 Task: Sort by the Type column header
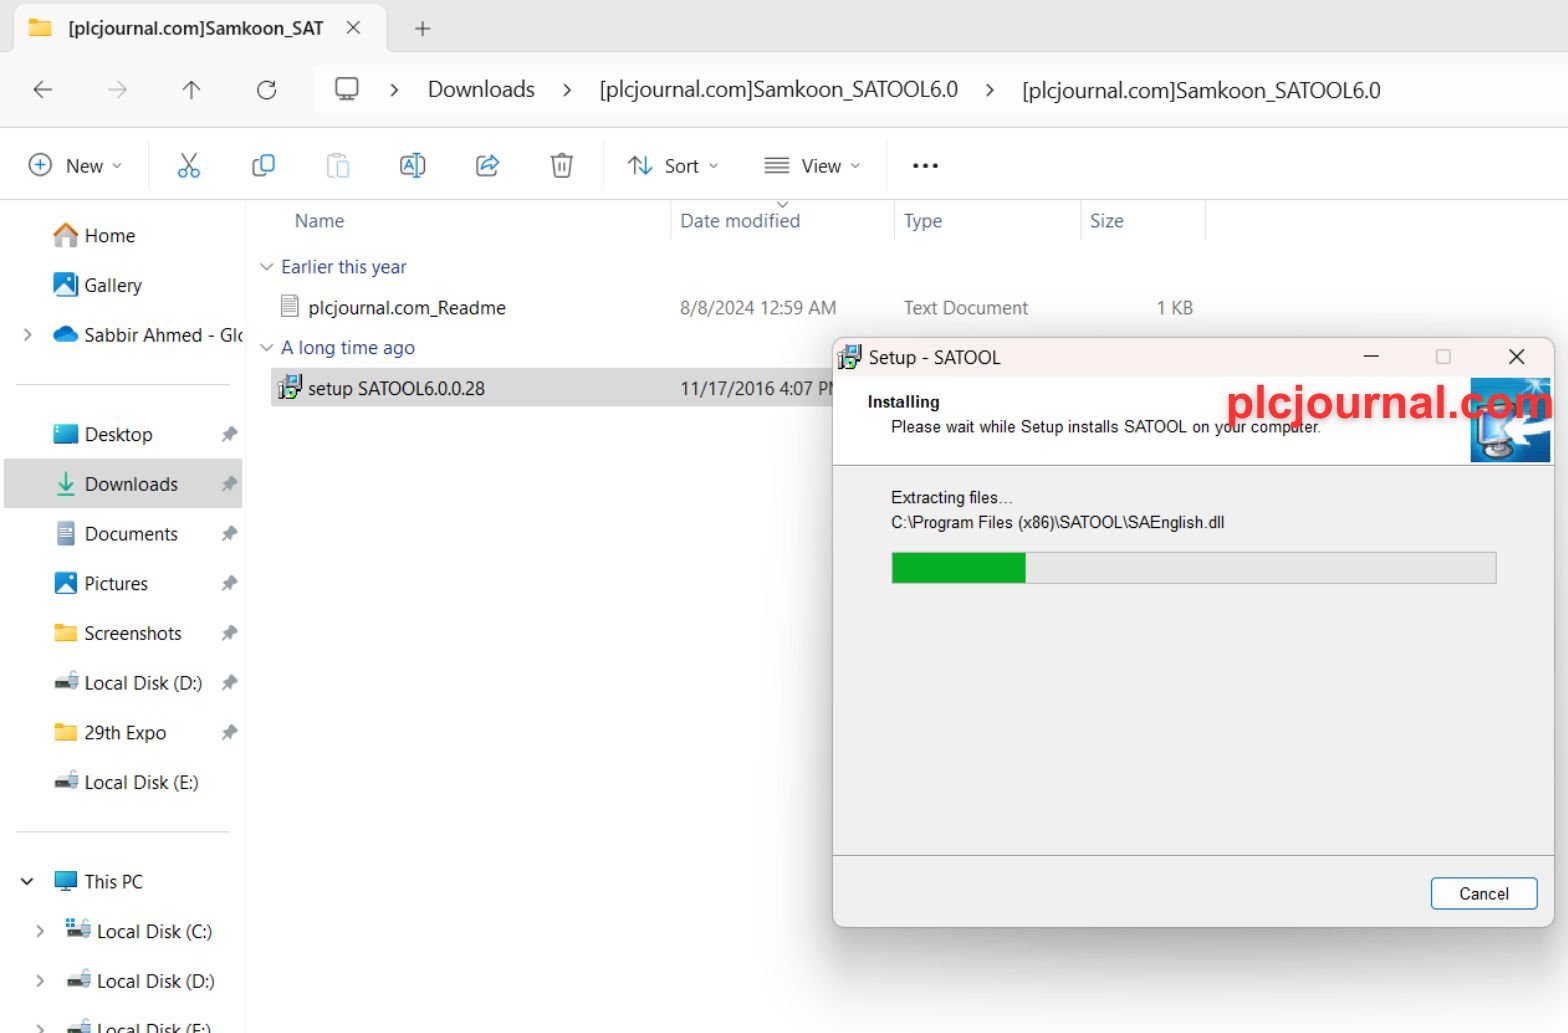[922, 220]
